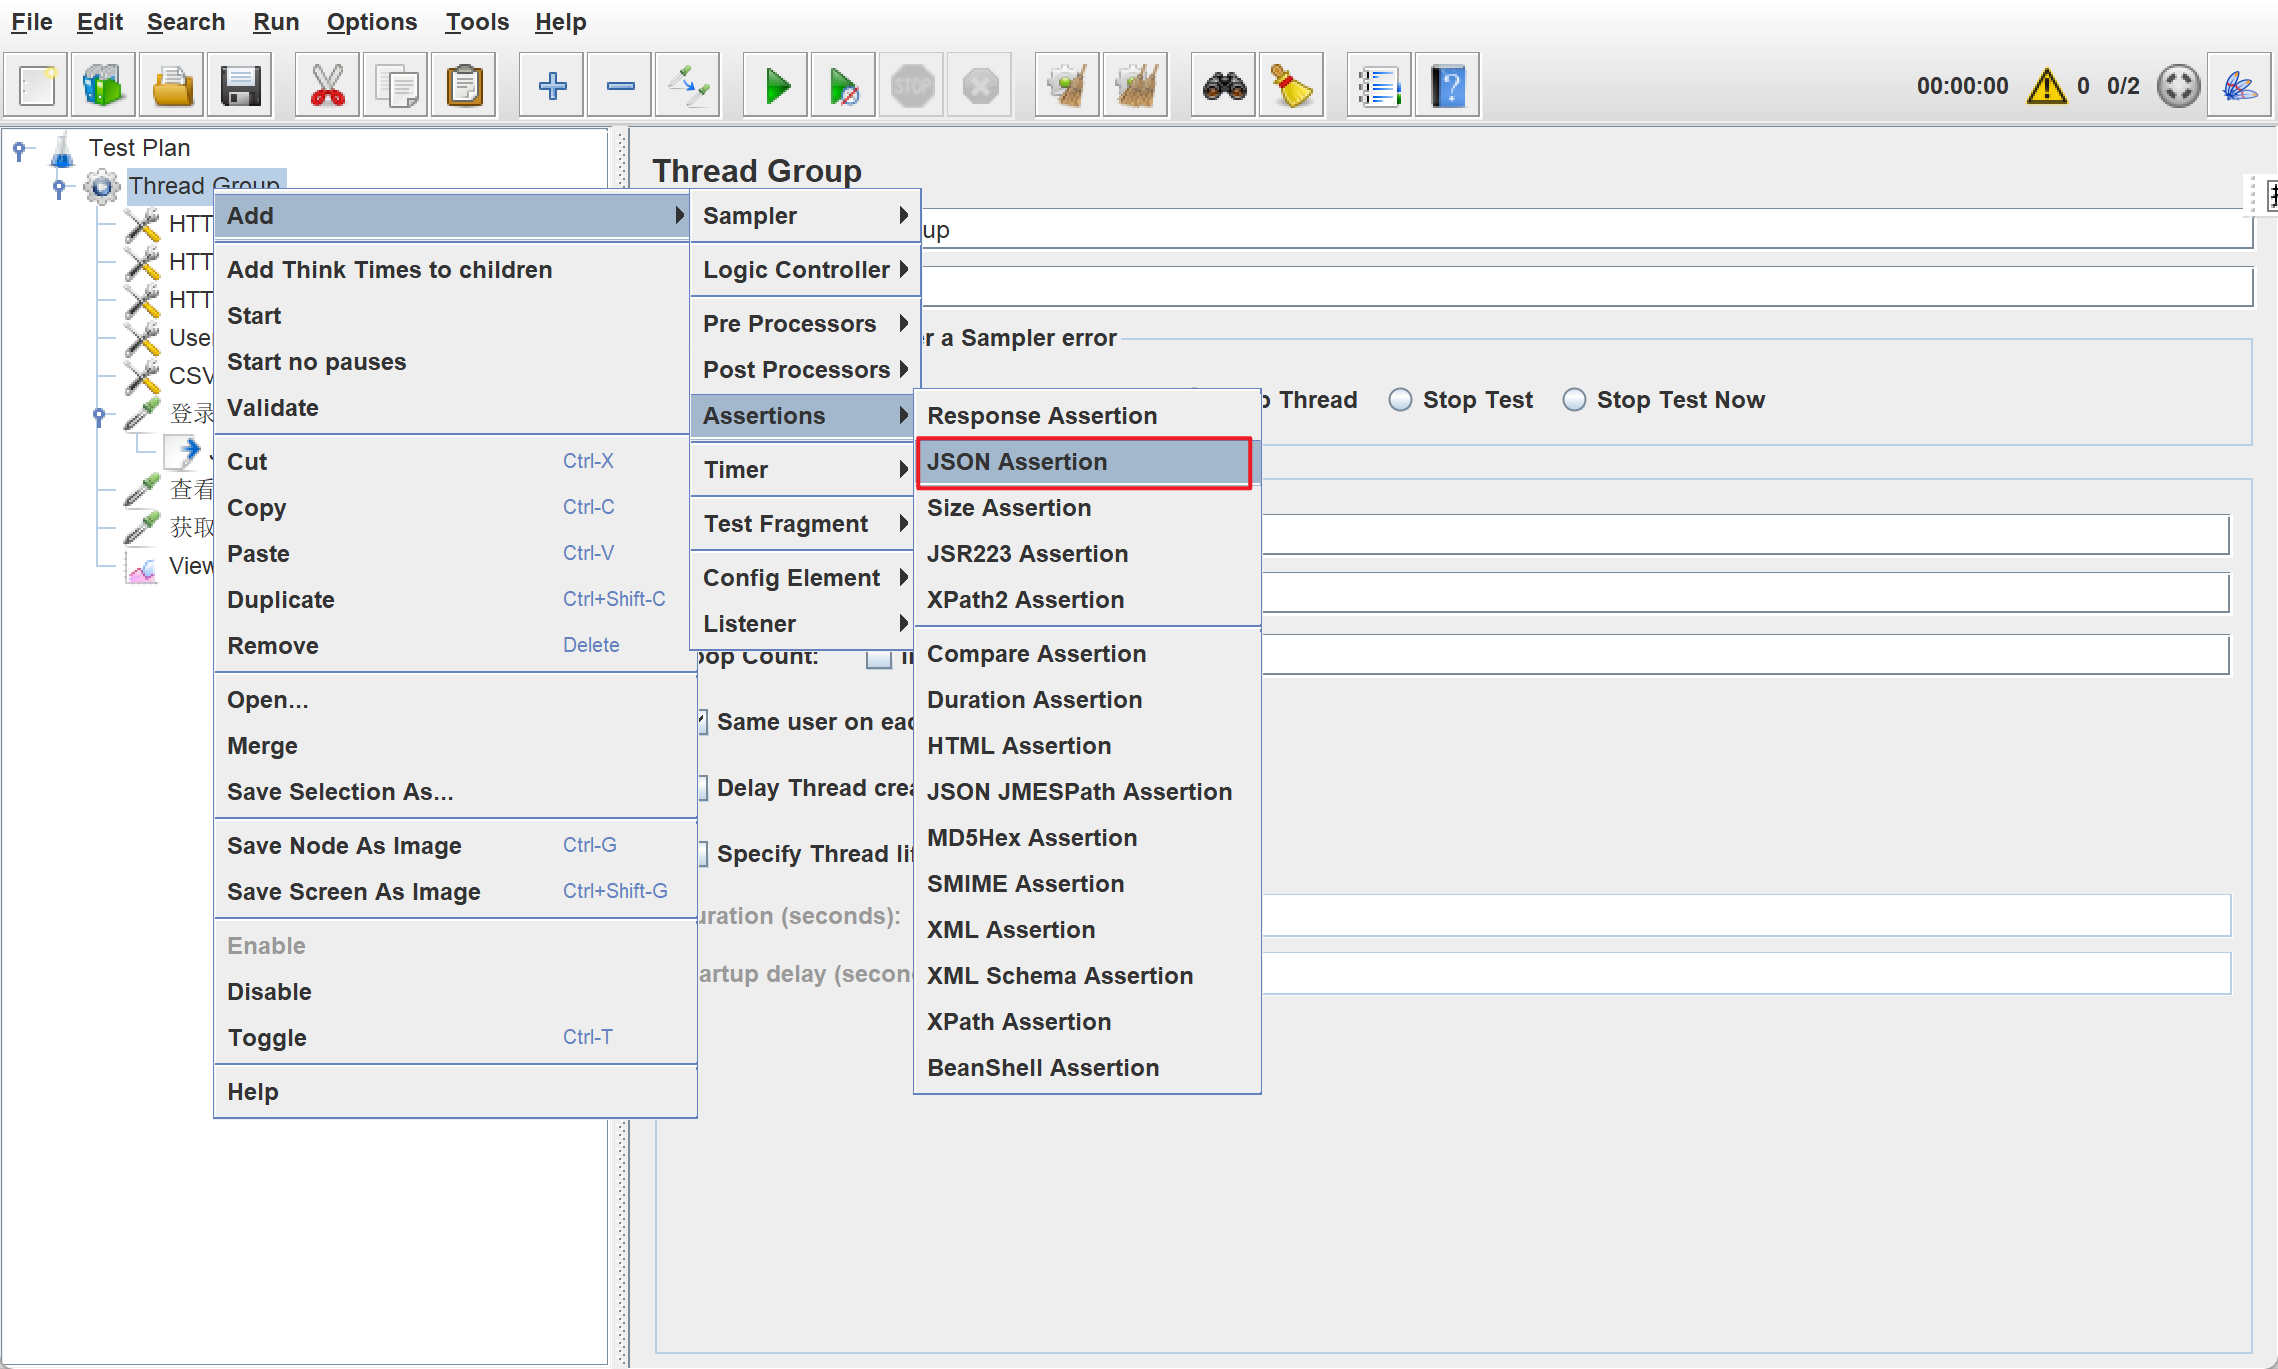Select the Stop Test radio button

tap(1400, 400)
